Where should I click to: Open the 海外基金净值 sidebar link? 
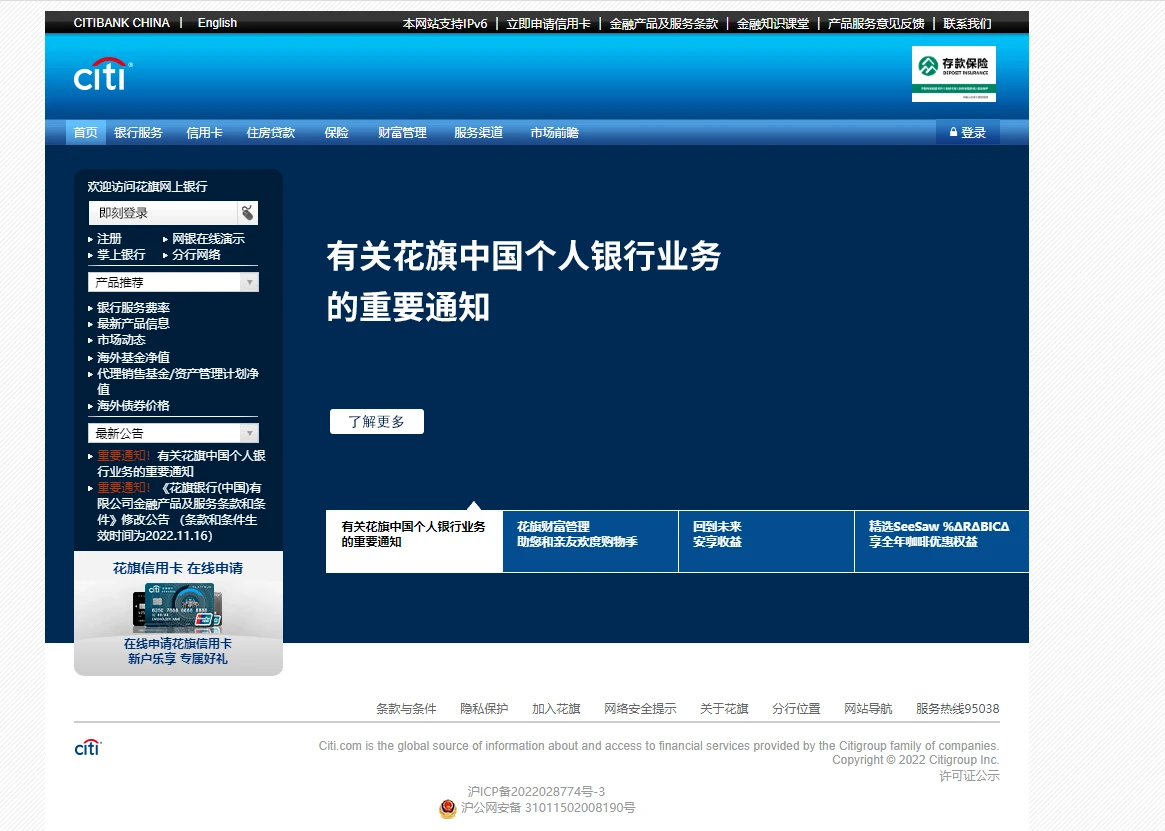point(133,357)
